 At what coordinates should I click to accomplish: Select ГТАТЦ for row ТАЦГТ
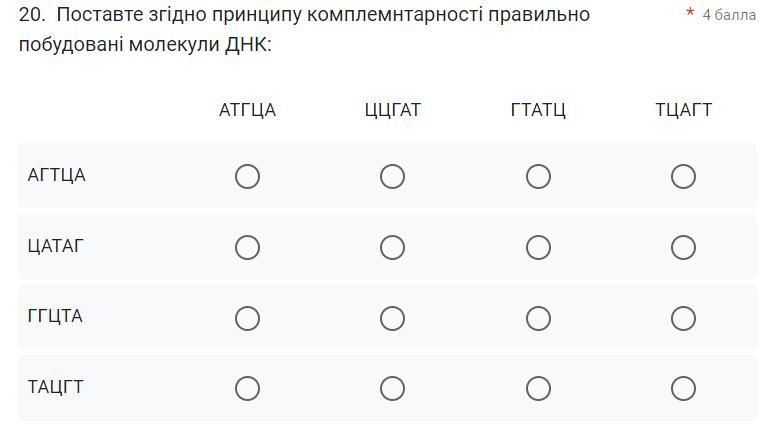[x=538, y=388]
